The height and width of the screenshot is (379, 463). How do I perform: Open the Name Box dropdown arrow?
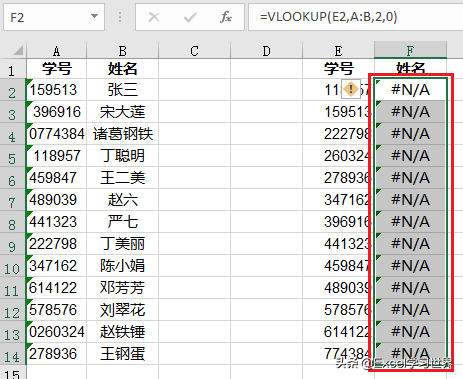coord(94,16)
